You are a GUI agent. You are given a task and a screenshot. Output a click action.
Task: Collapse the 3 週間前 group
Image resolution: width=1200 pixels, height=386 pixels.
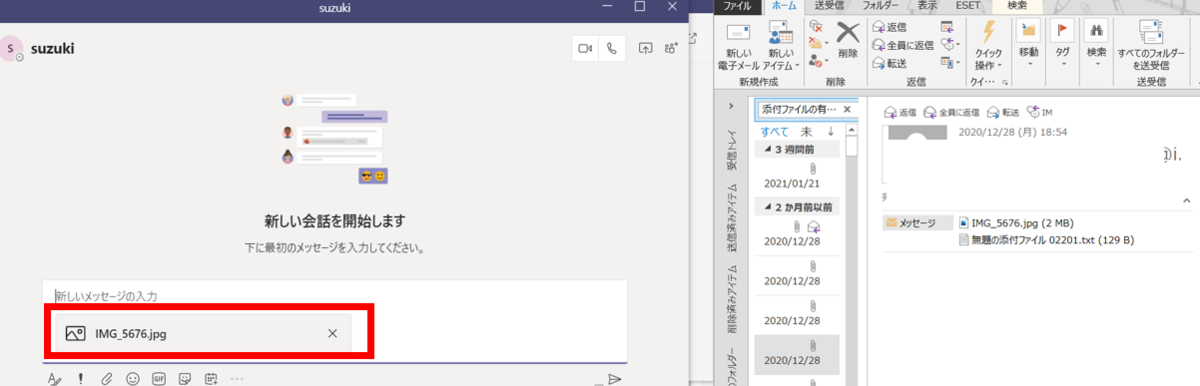coord(767,148)
